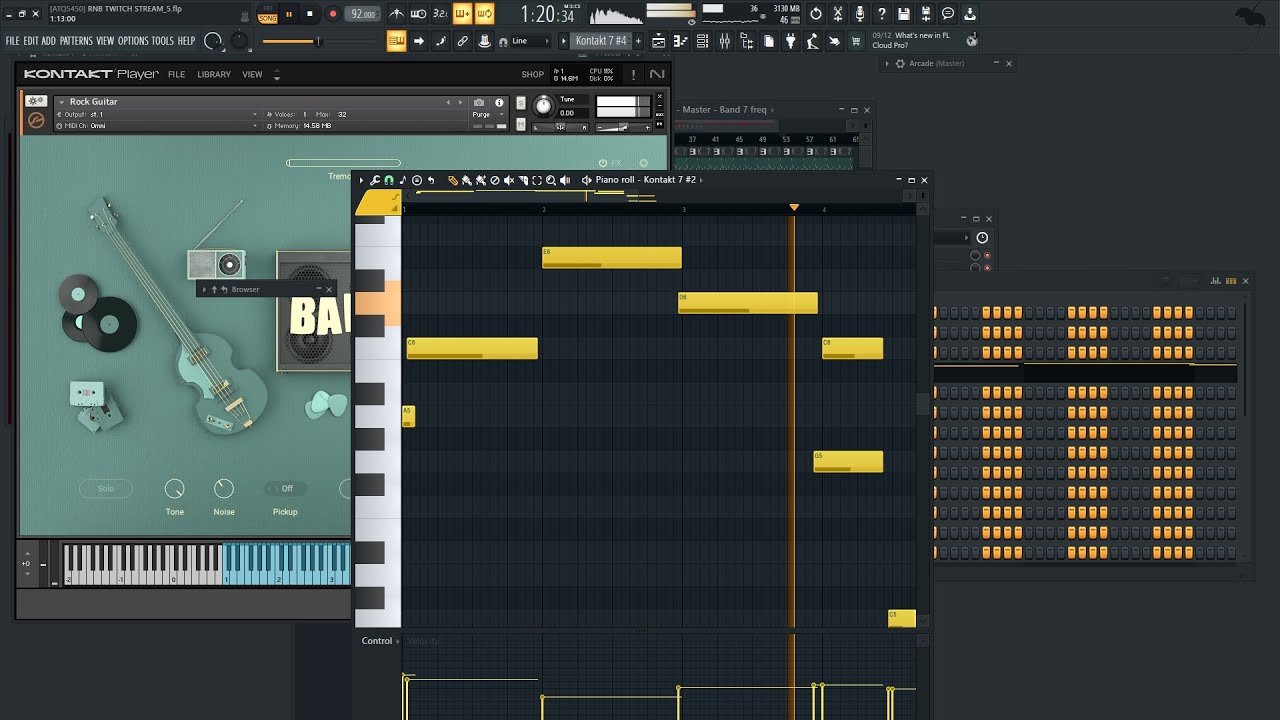
Task: Toggle loop recording button
Action: (x=484, y=14)
